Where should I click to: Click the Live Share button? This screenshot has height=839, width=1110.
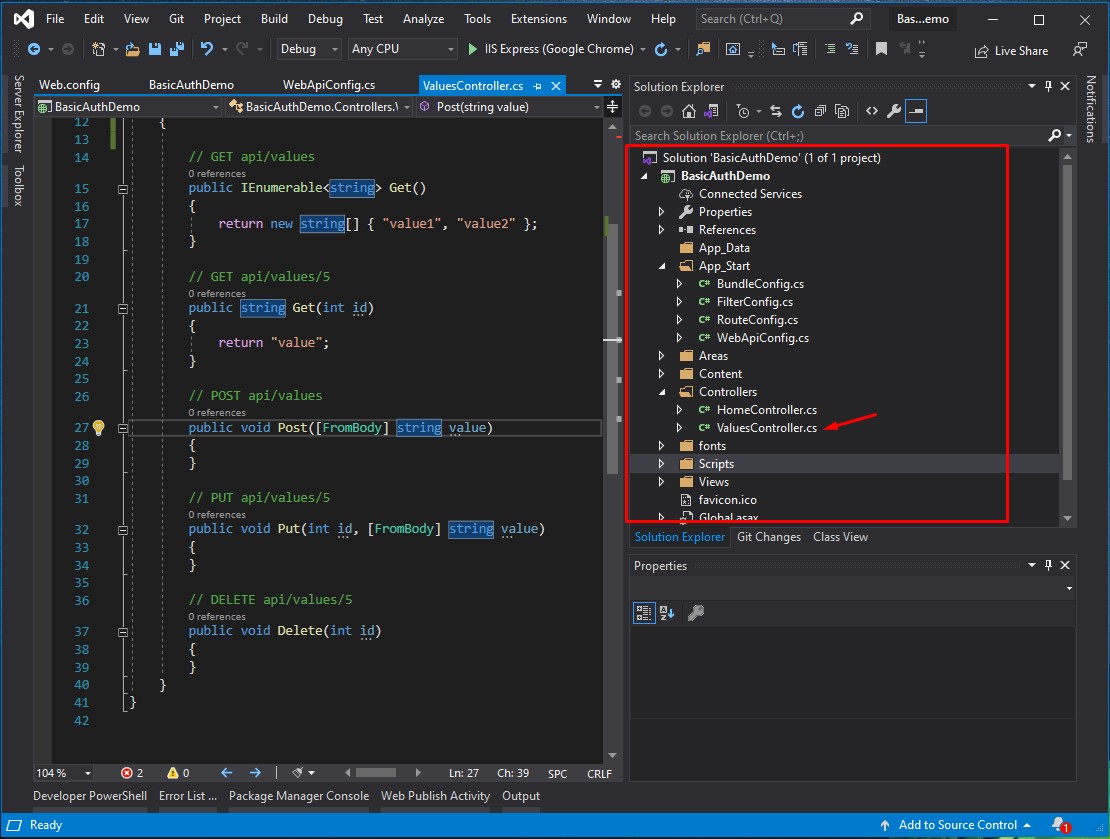coord(1012,50)
